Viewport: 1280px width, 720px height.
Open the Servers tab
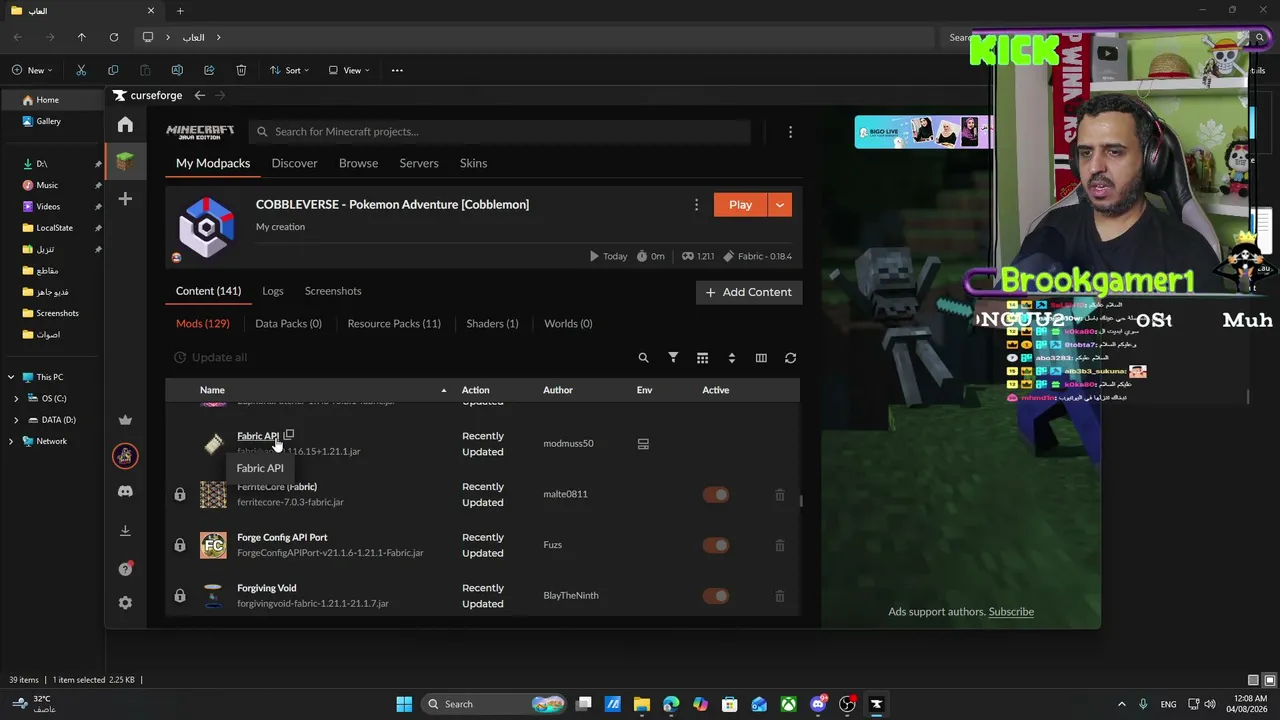click(419, 163)
